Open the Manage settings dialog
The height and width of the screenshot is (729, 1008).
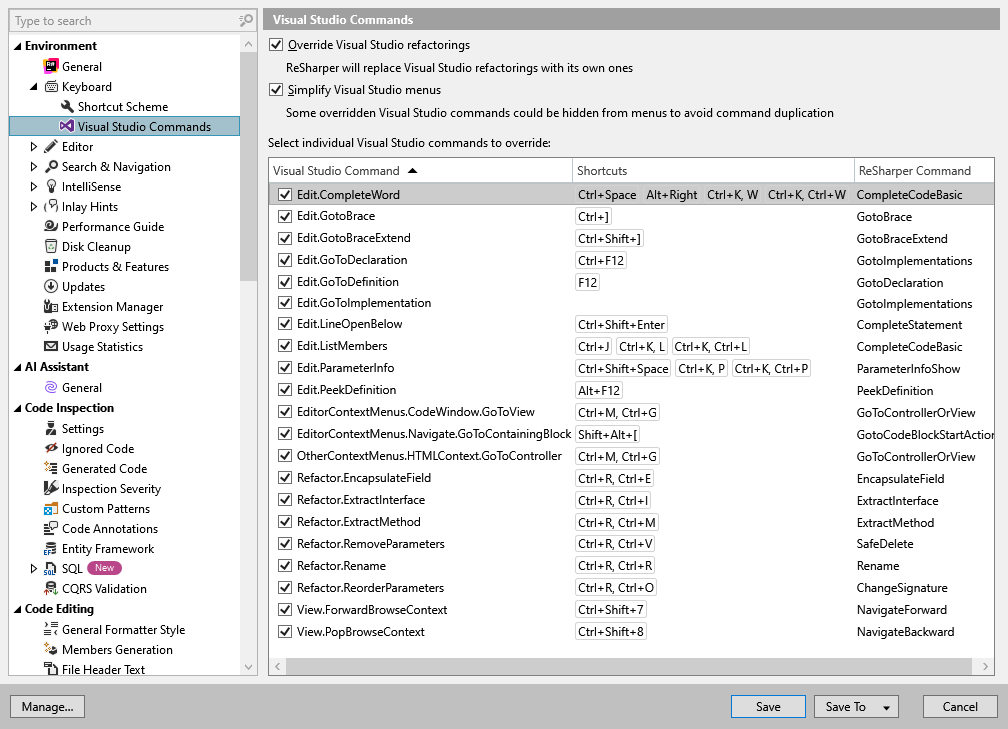47,706
